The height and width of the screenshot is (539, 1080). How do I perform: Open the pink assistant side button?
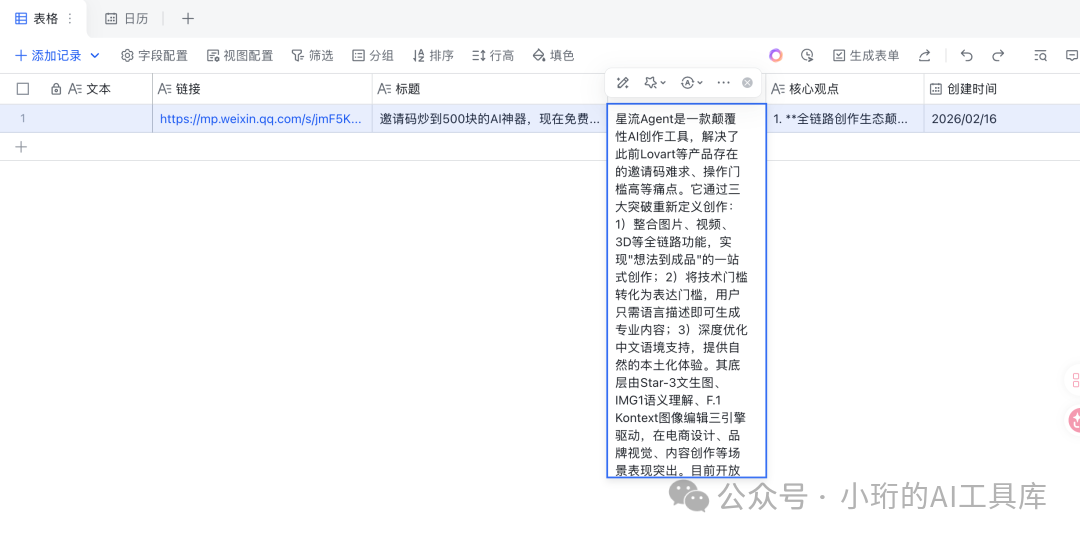[x=1073, y=419]
